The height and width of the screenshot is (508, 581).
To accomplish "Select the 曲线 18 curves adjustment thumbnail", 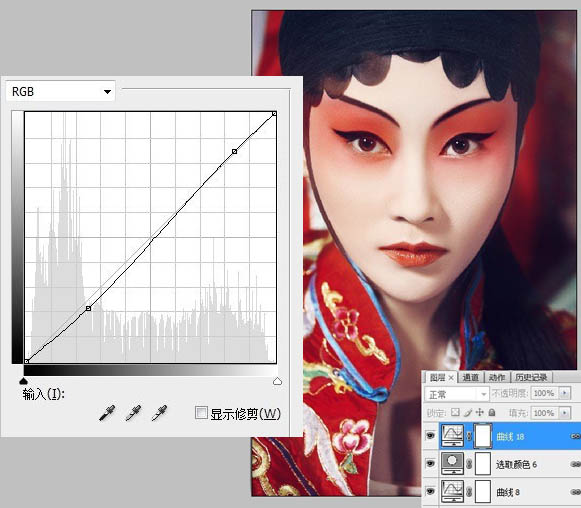I will (452, 436).
